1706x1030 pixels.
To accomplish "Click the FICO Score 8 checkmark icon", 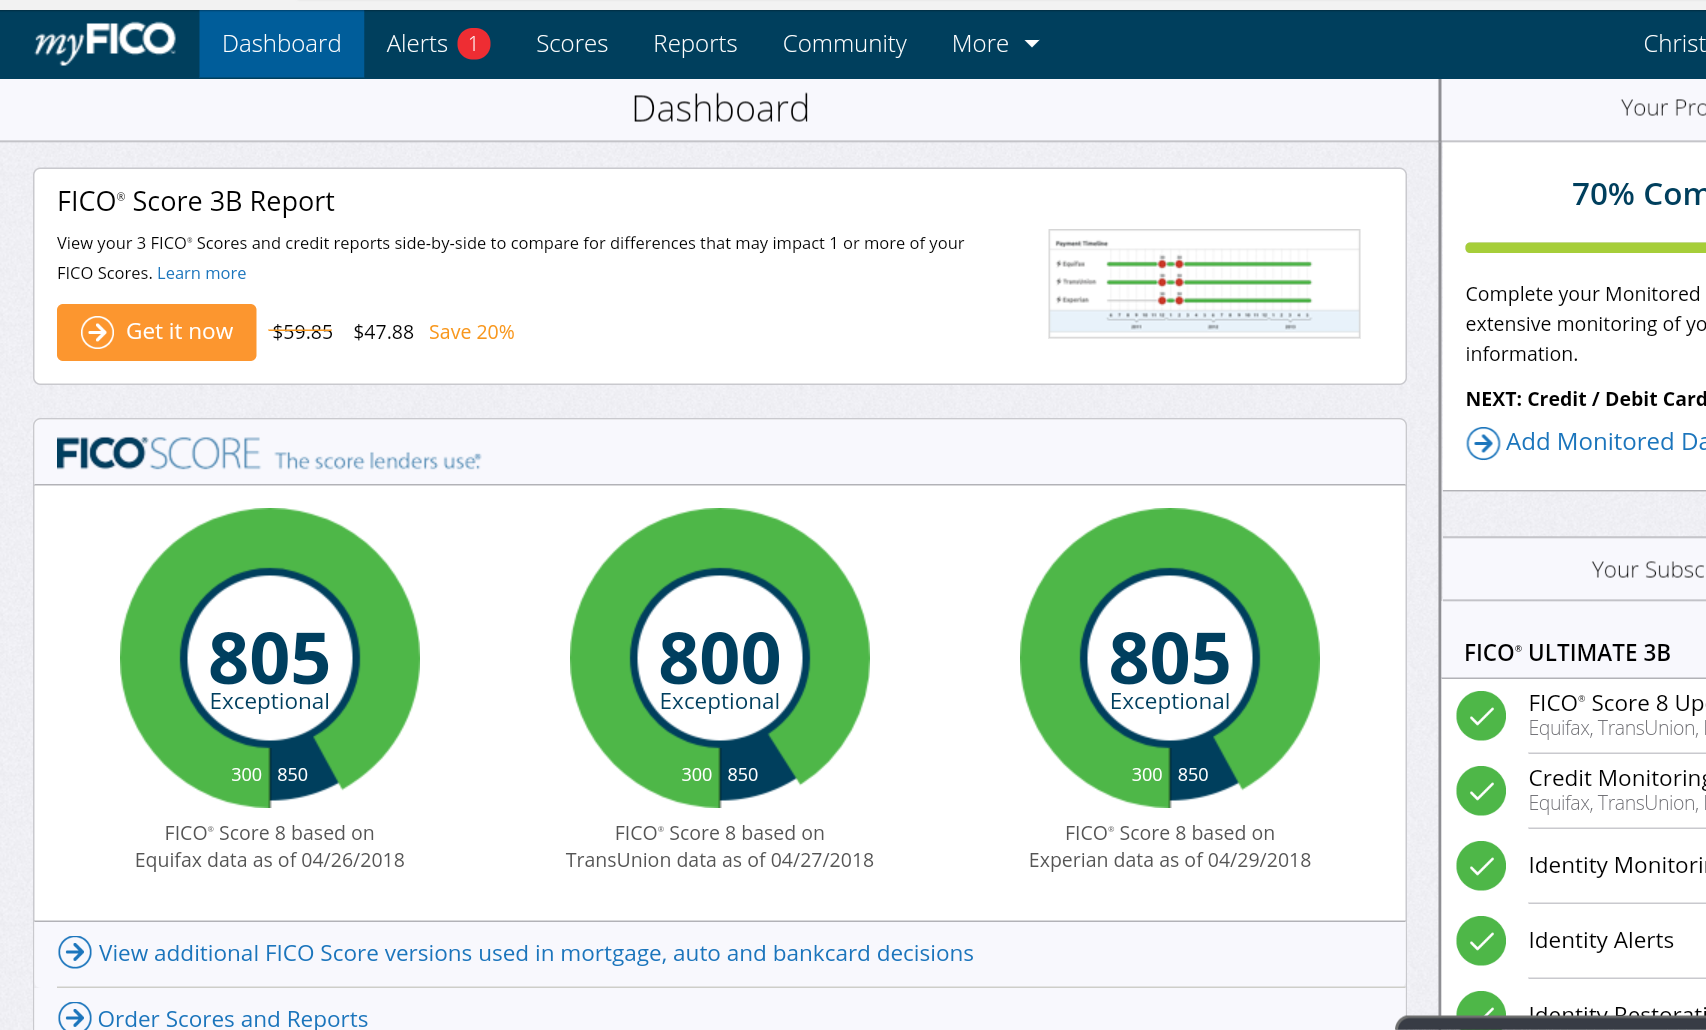I will (x=1481, y=716).
